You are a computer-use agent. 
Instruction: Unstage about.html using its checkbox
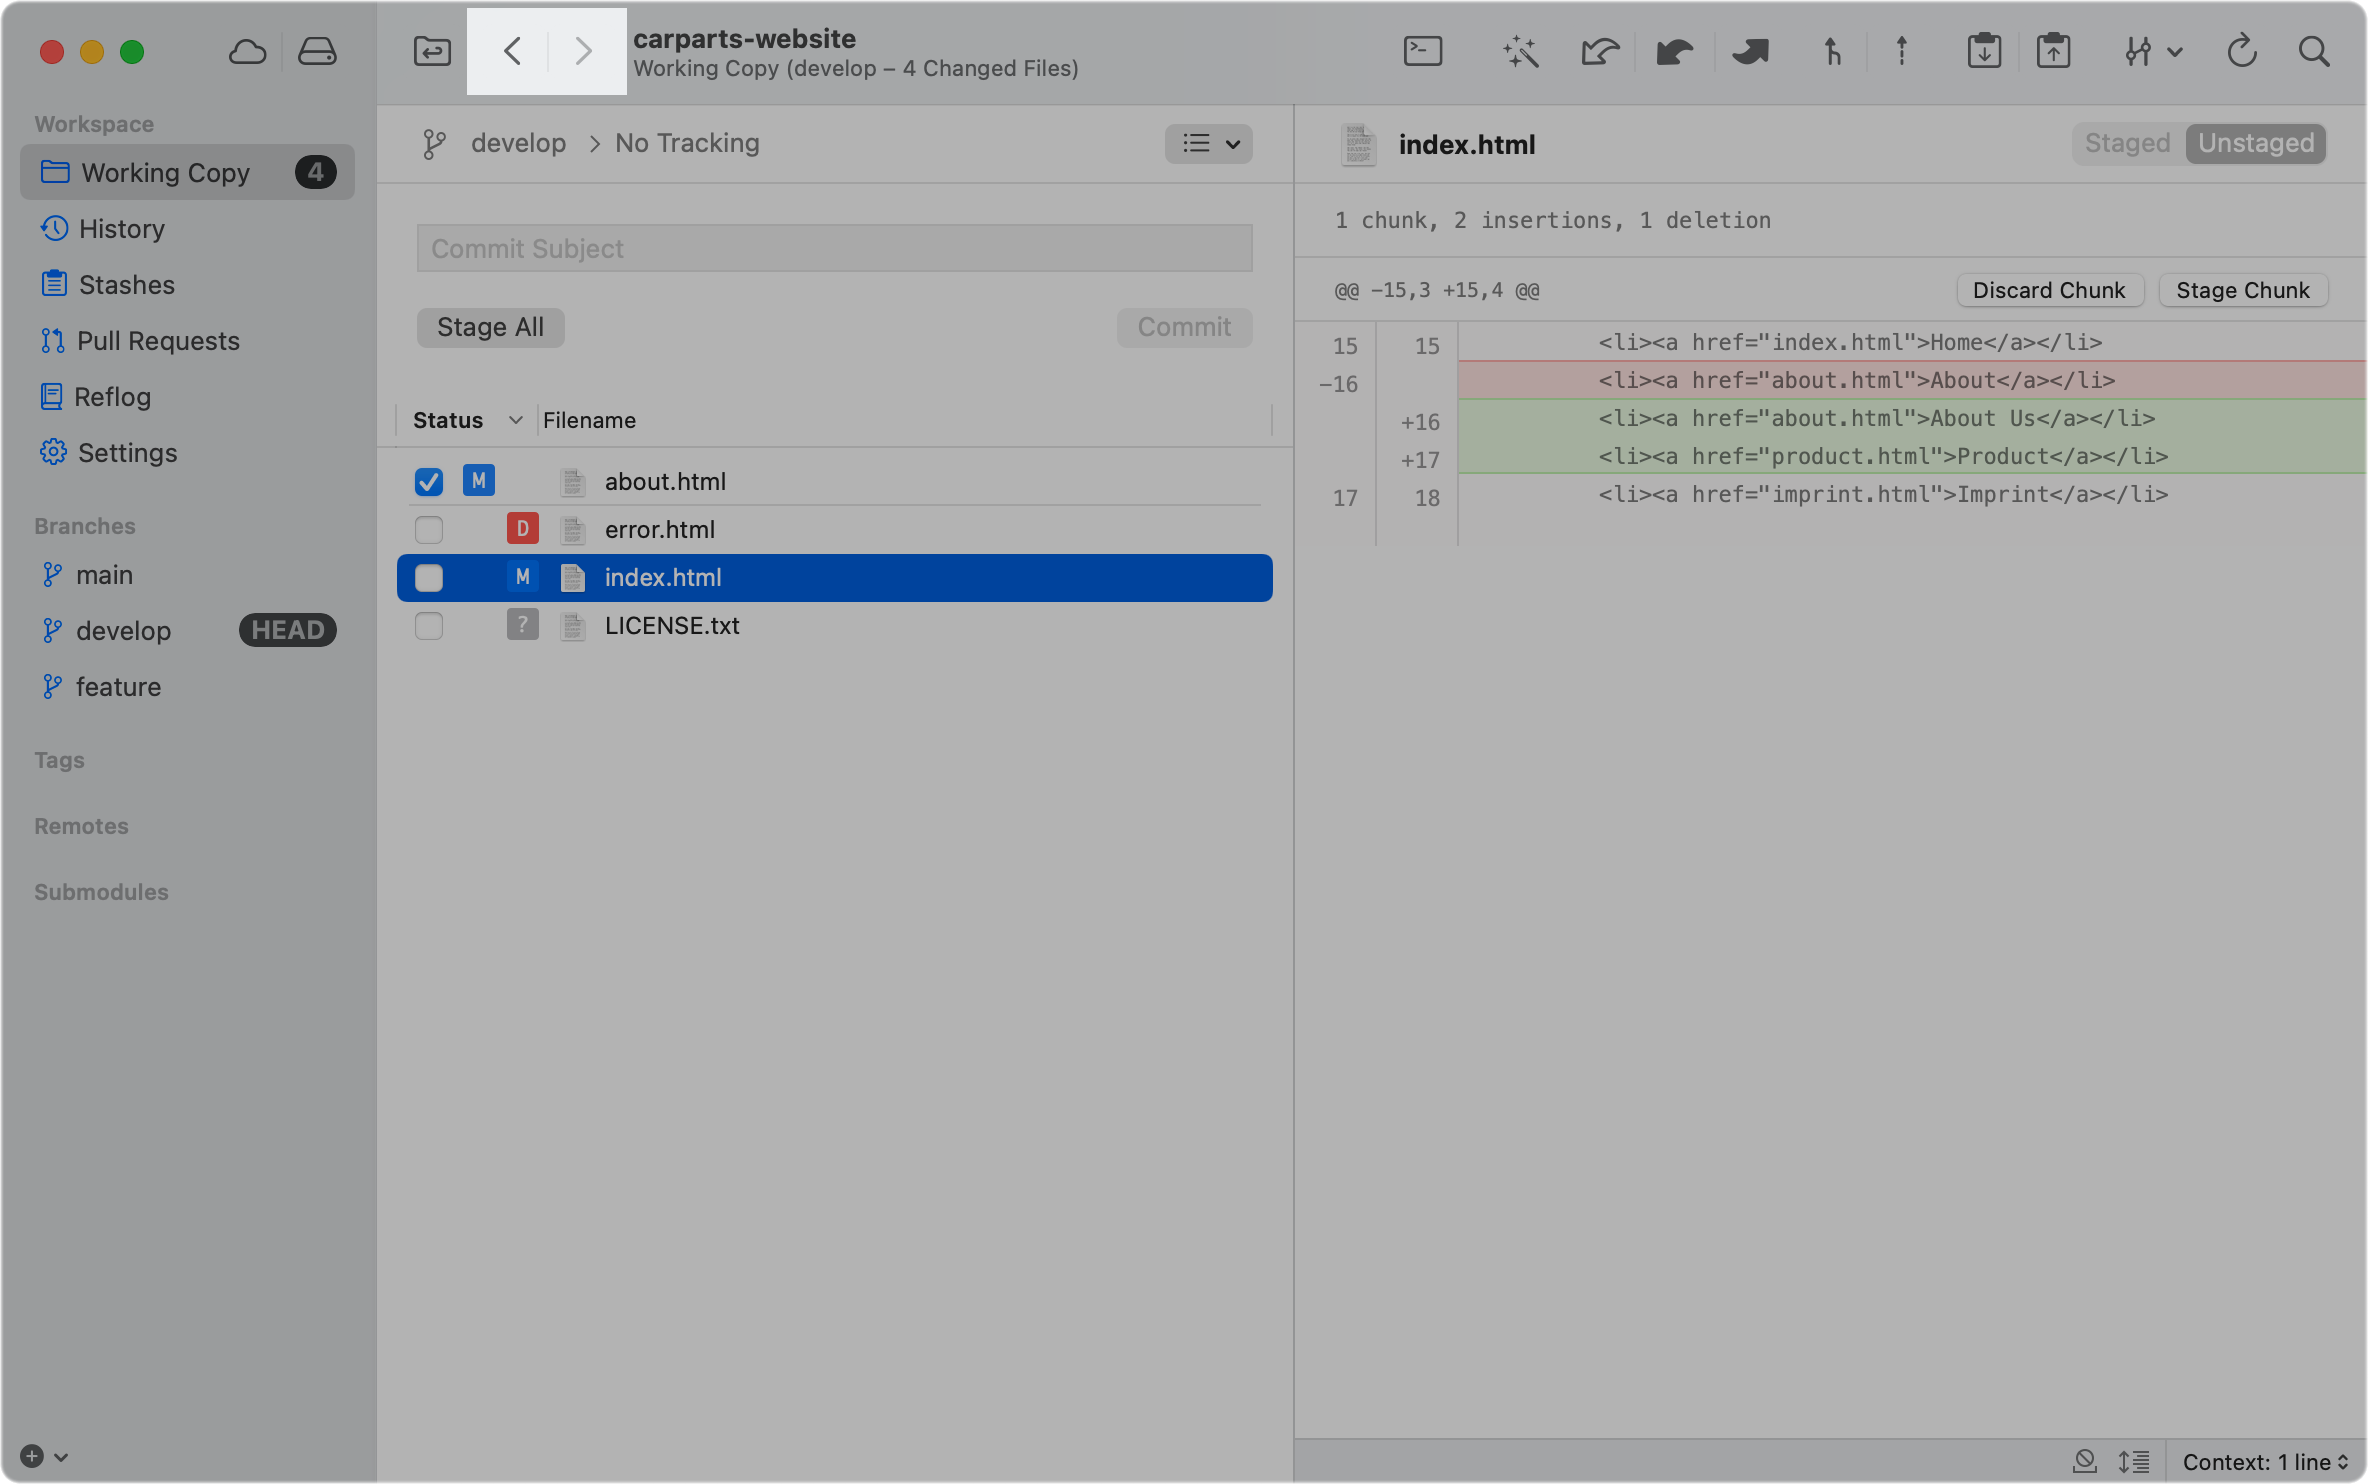point(429,482)
